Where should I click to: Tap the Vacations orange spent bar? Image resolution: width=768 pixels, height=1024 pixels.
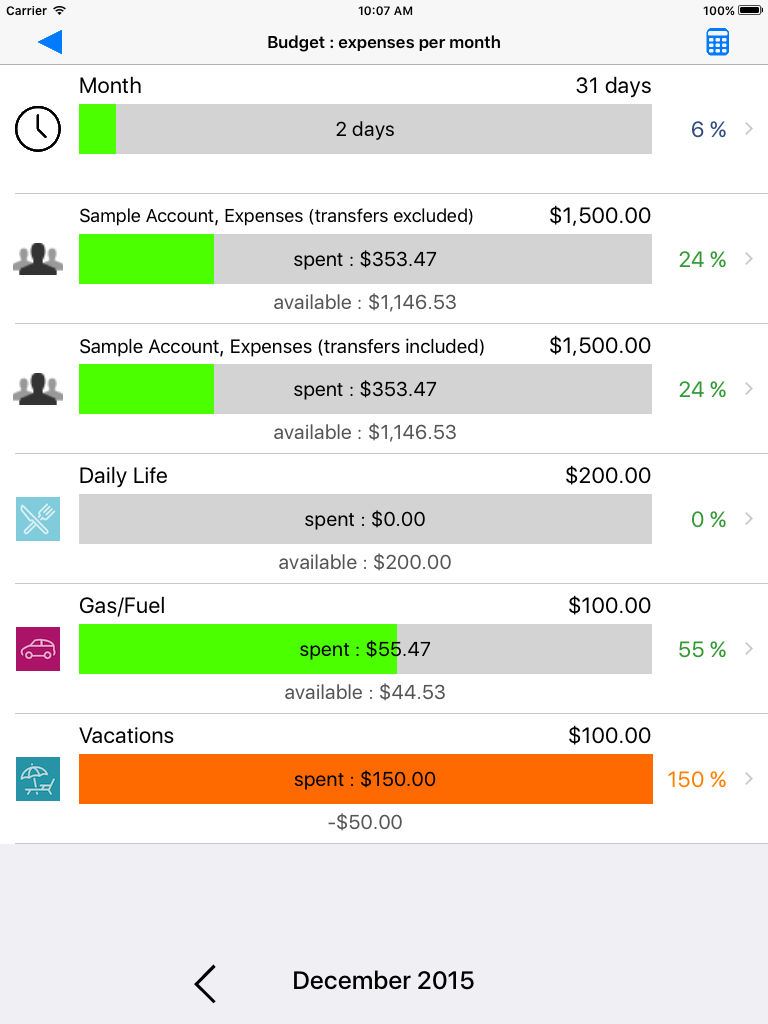tap(366, 778)
